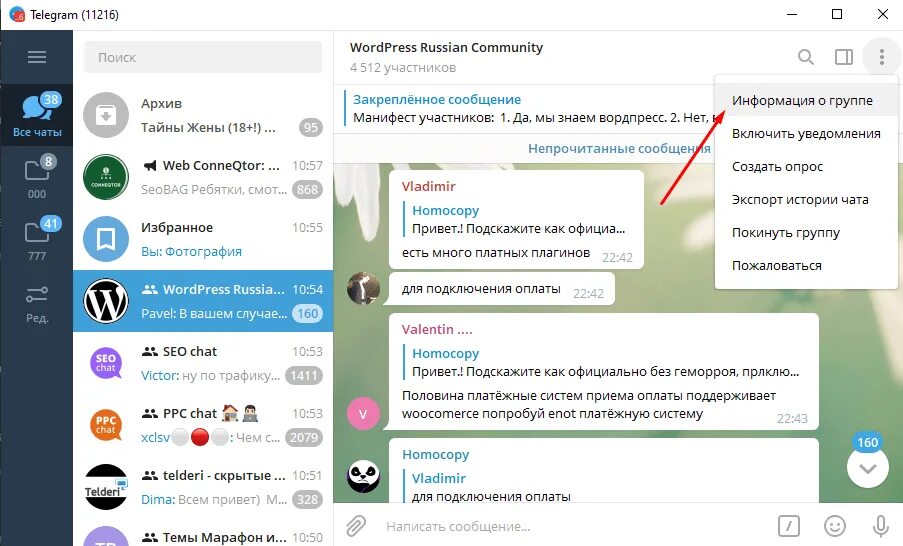Open the 'SEO chat' conversation

203,363
